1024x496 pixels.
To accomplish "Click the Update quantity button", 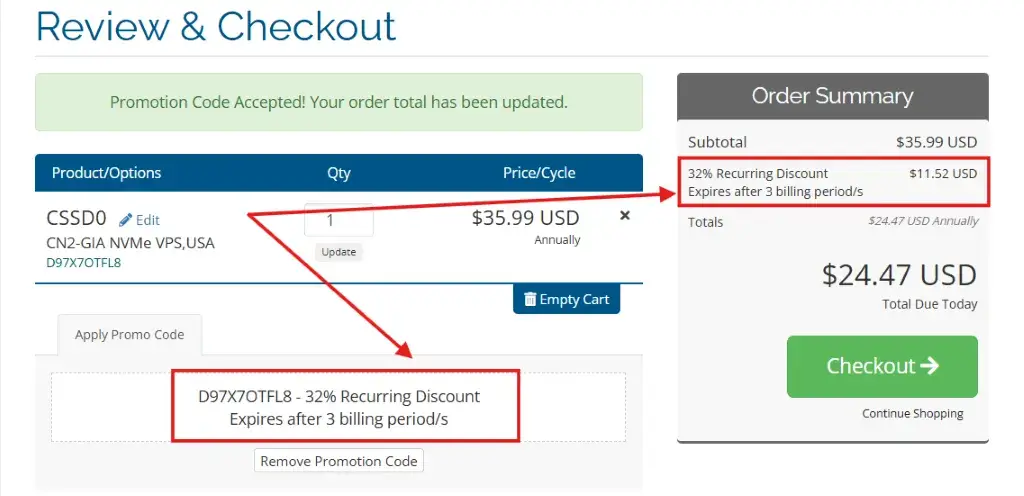I will point(339,252).
